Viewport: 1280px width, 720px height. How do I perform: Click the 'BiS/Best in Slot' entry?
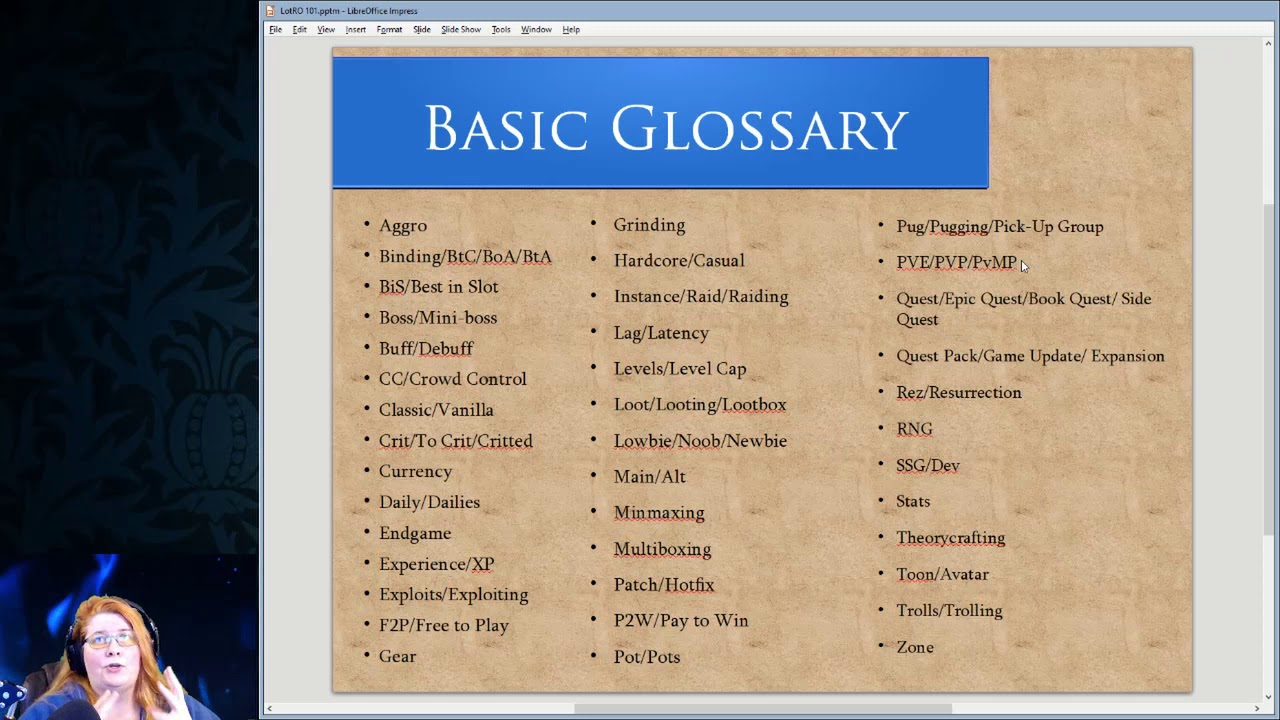pyautogui.click(x=438, y=287)
